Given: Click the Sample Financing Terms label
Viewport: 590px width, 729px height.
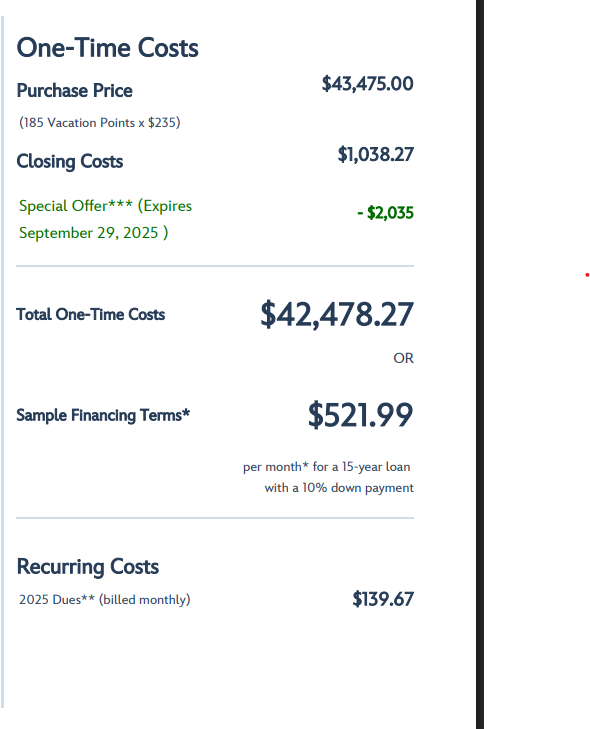Looking at the screenshot, I should (103, 415).
